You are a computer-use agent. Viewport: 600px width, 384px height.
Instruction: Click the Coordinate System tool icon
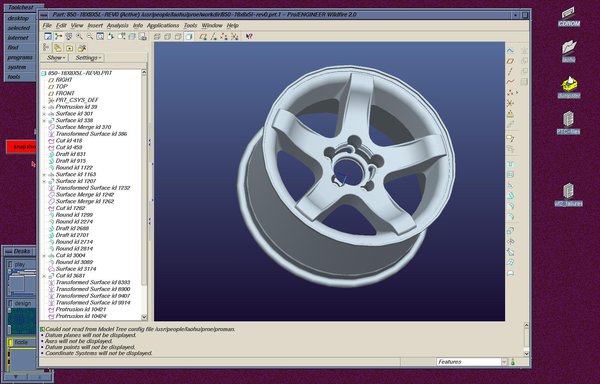click(x=510, y=103)
